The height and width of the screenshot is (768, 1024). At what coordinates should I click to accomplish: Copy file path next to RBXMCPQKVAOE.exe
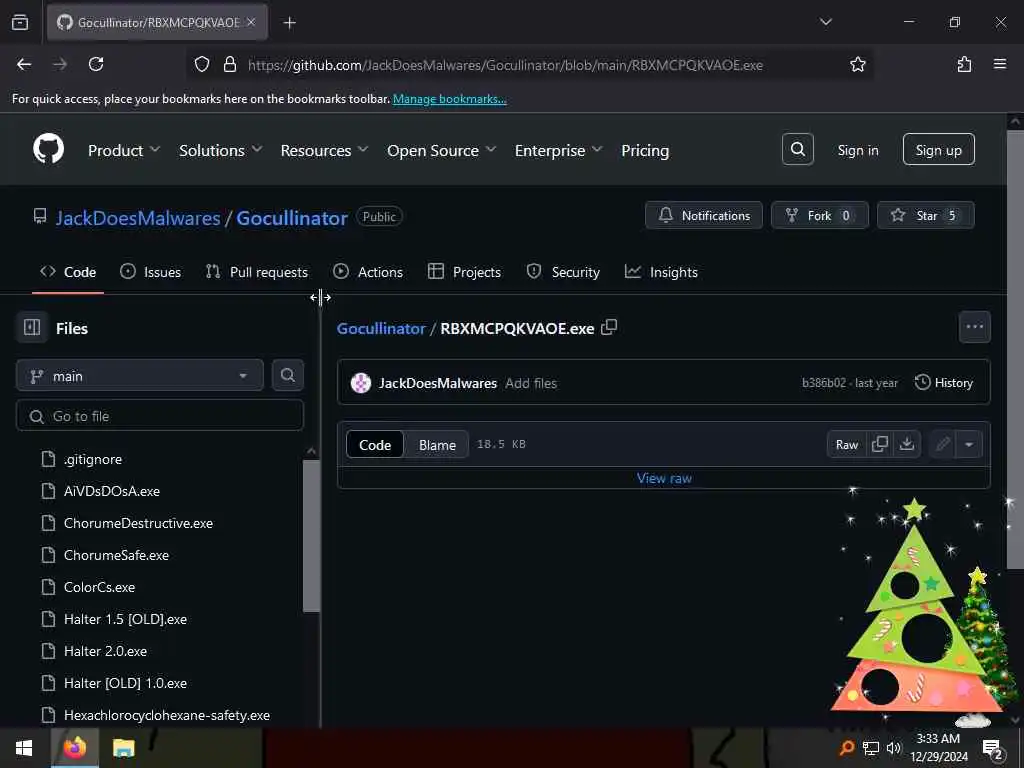coord(609,328)
